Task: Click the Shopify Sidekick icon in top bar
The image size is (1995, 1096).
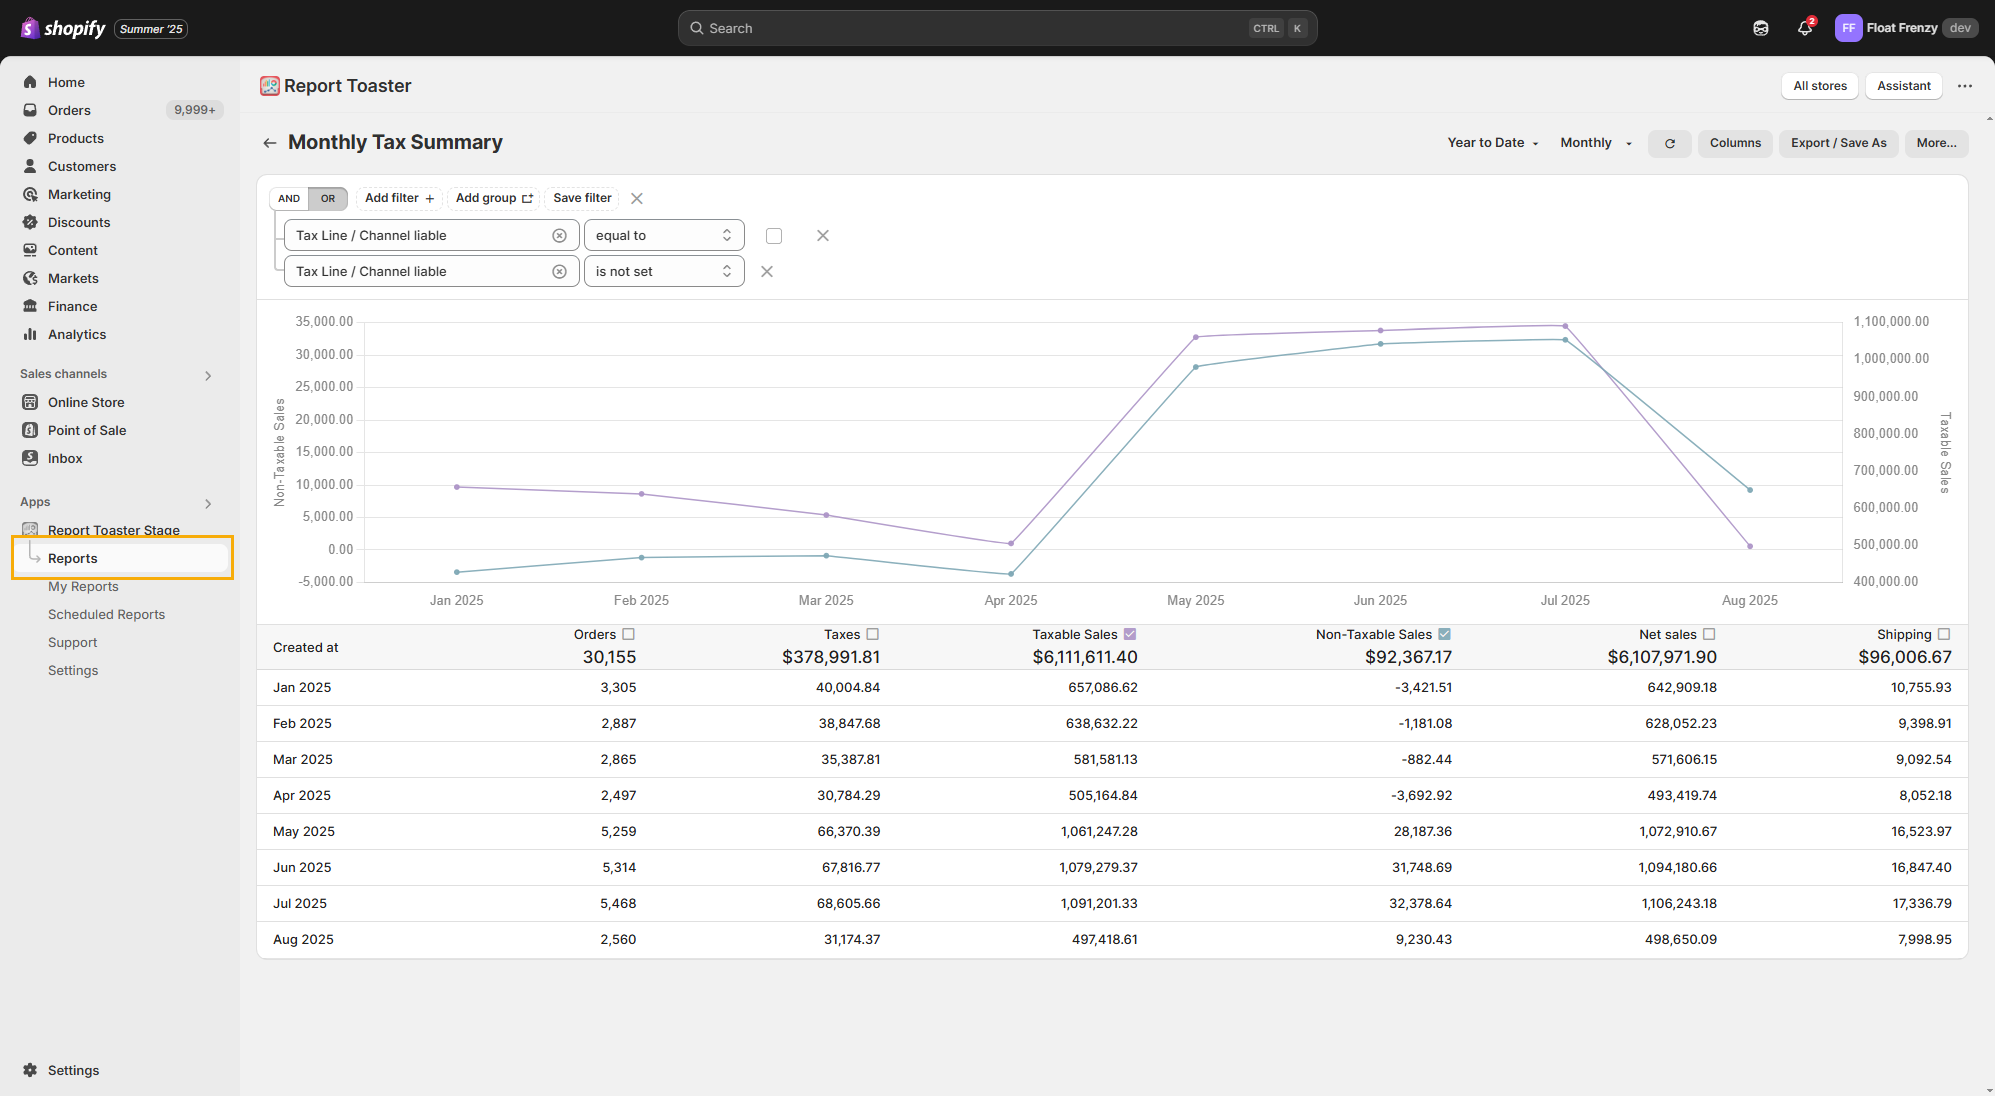Action: [1760, 28]
